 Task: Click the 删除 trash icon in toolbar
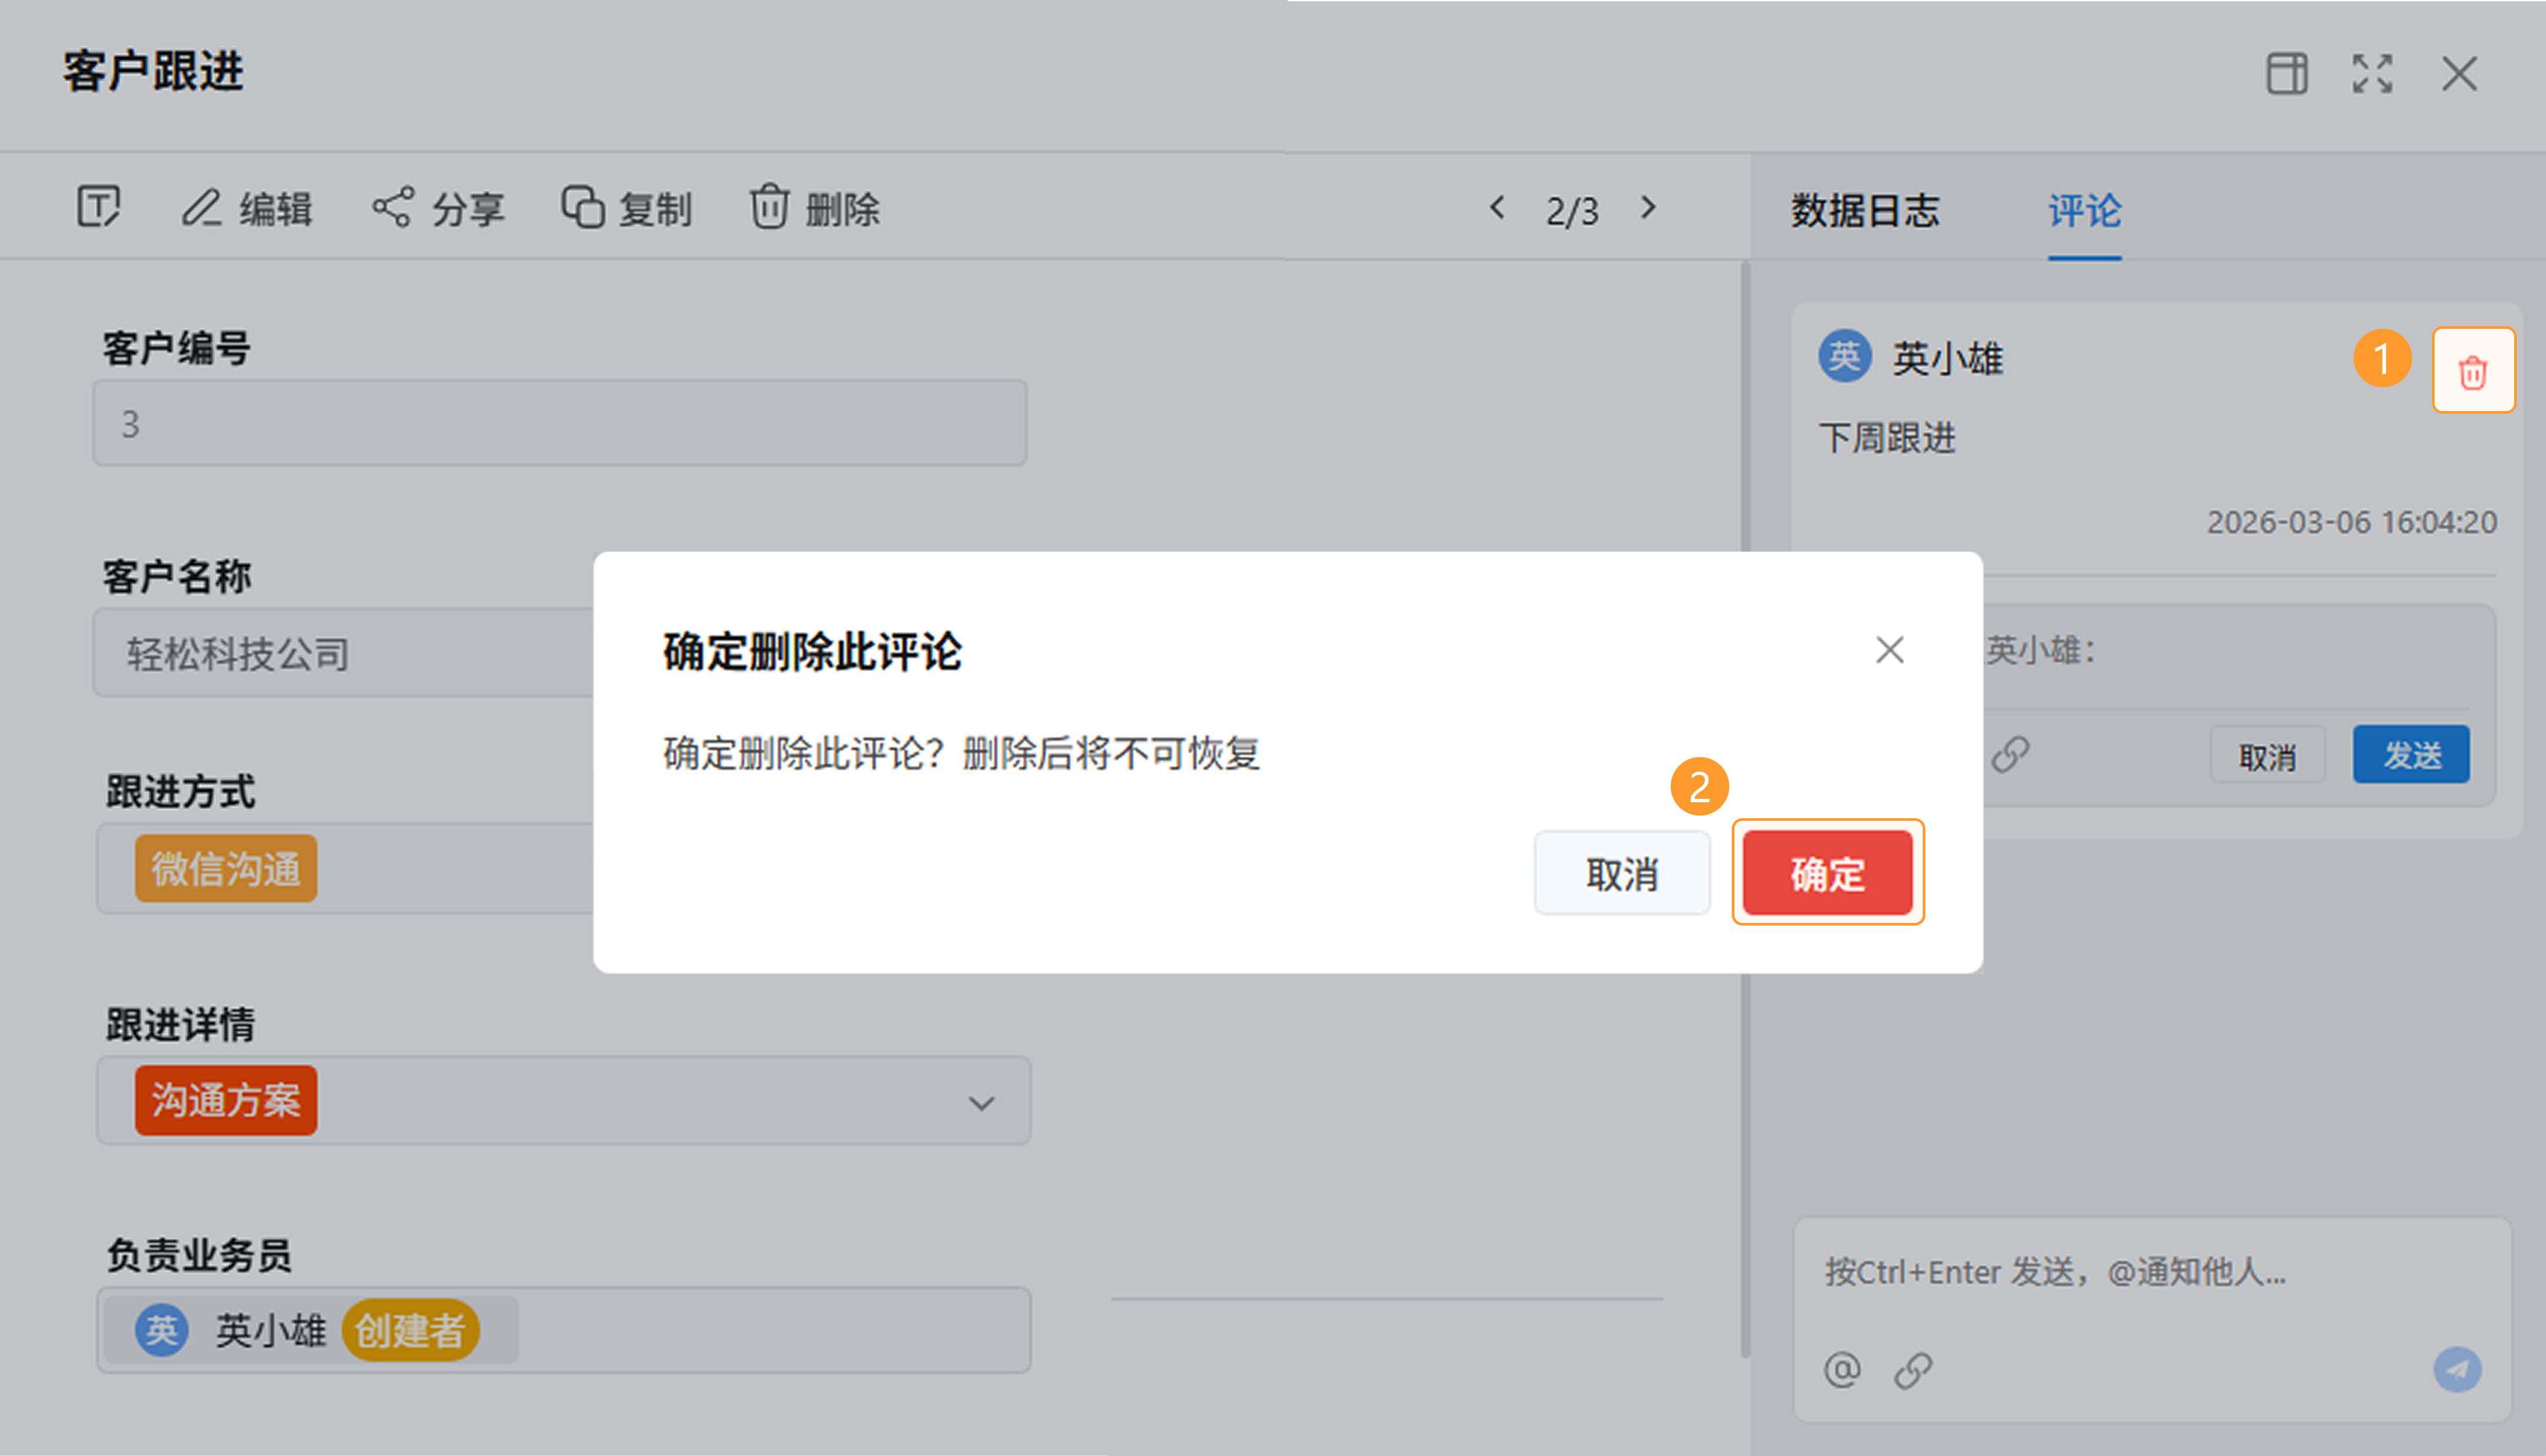(769, 208)
